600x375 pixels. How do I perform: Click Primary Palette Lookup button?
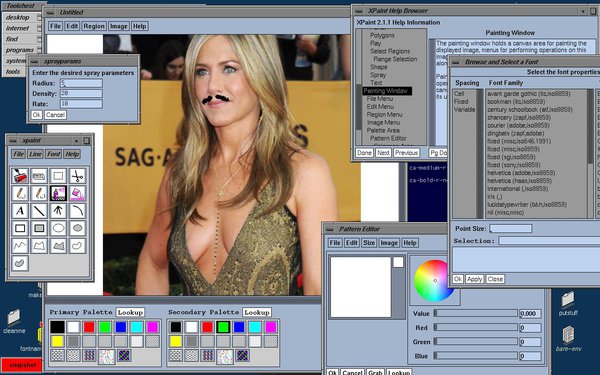click(x=130, y=312)
